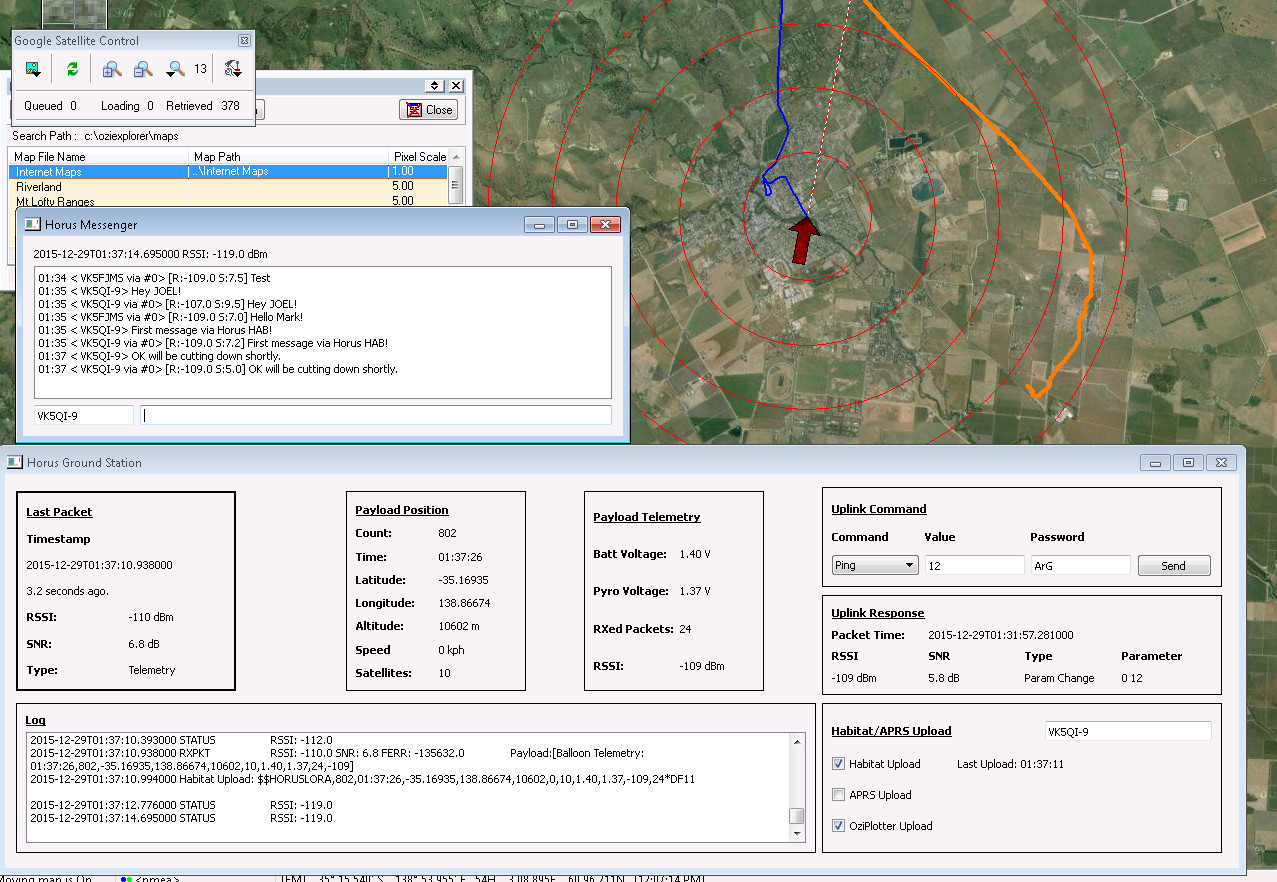Send the uplink command with the Send button
The image size is (1277, 882).
pos(1174,566)
